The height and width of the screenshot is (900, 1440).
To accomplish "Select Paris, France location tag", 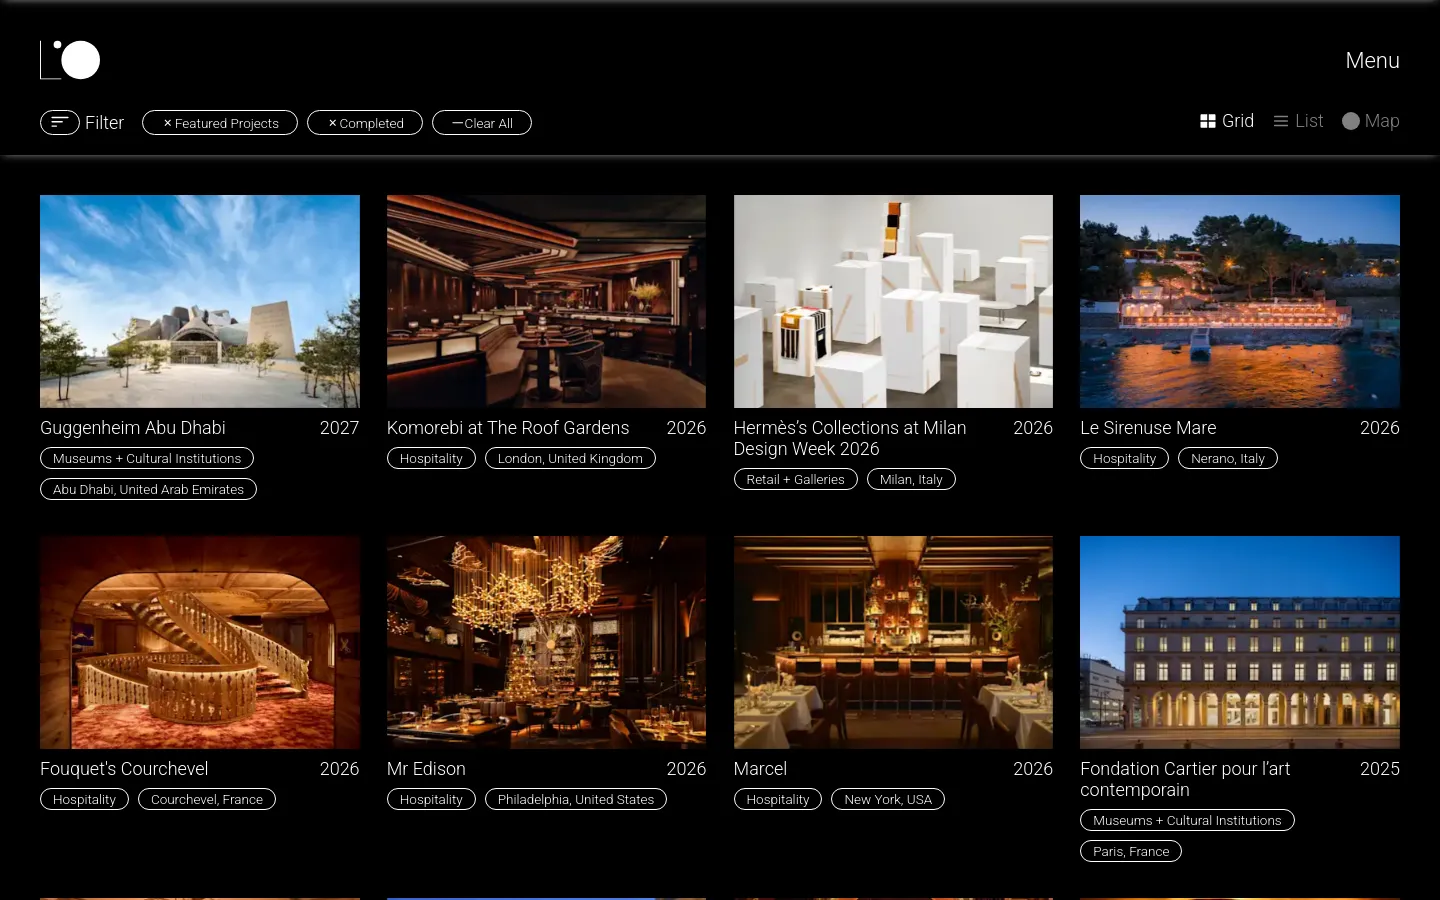I will click(1131, 851).
